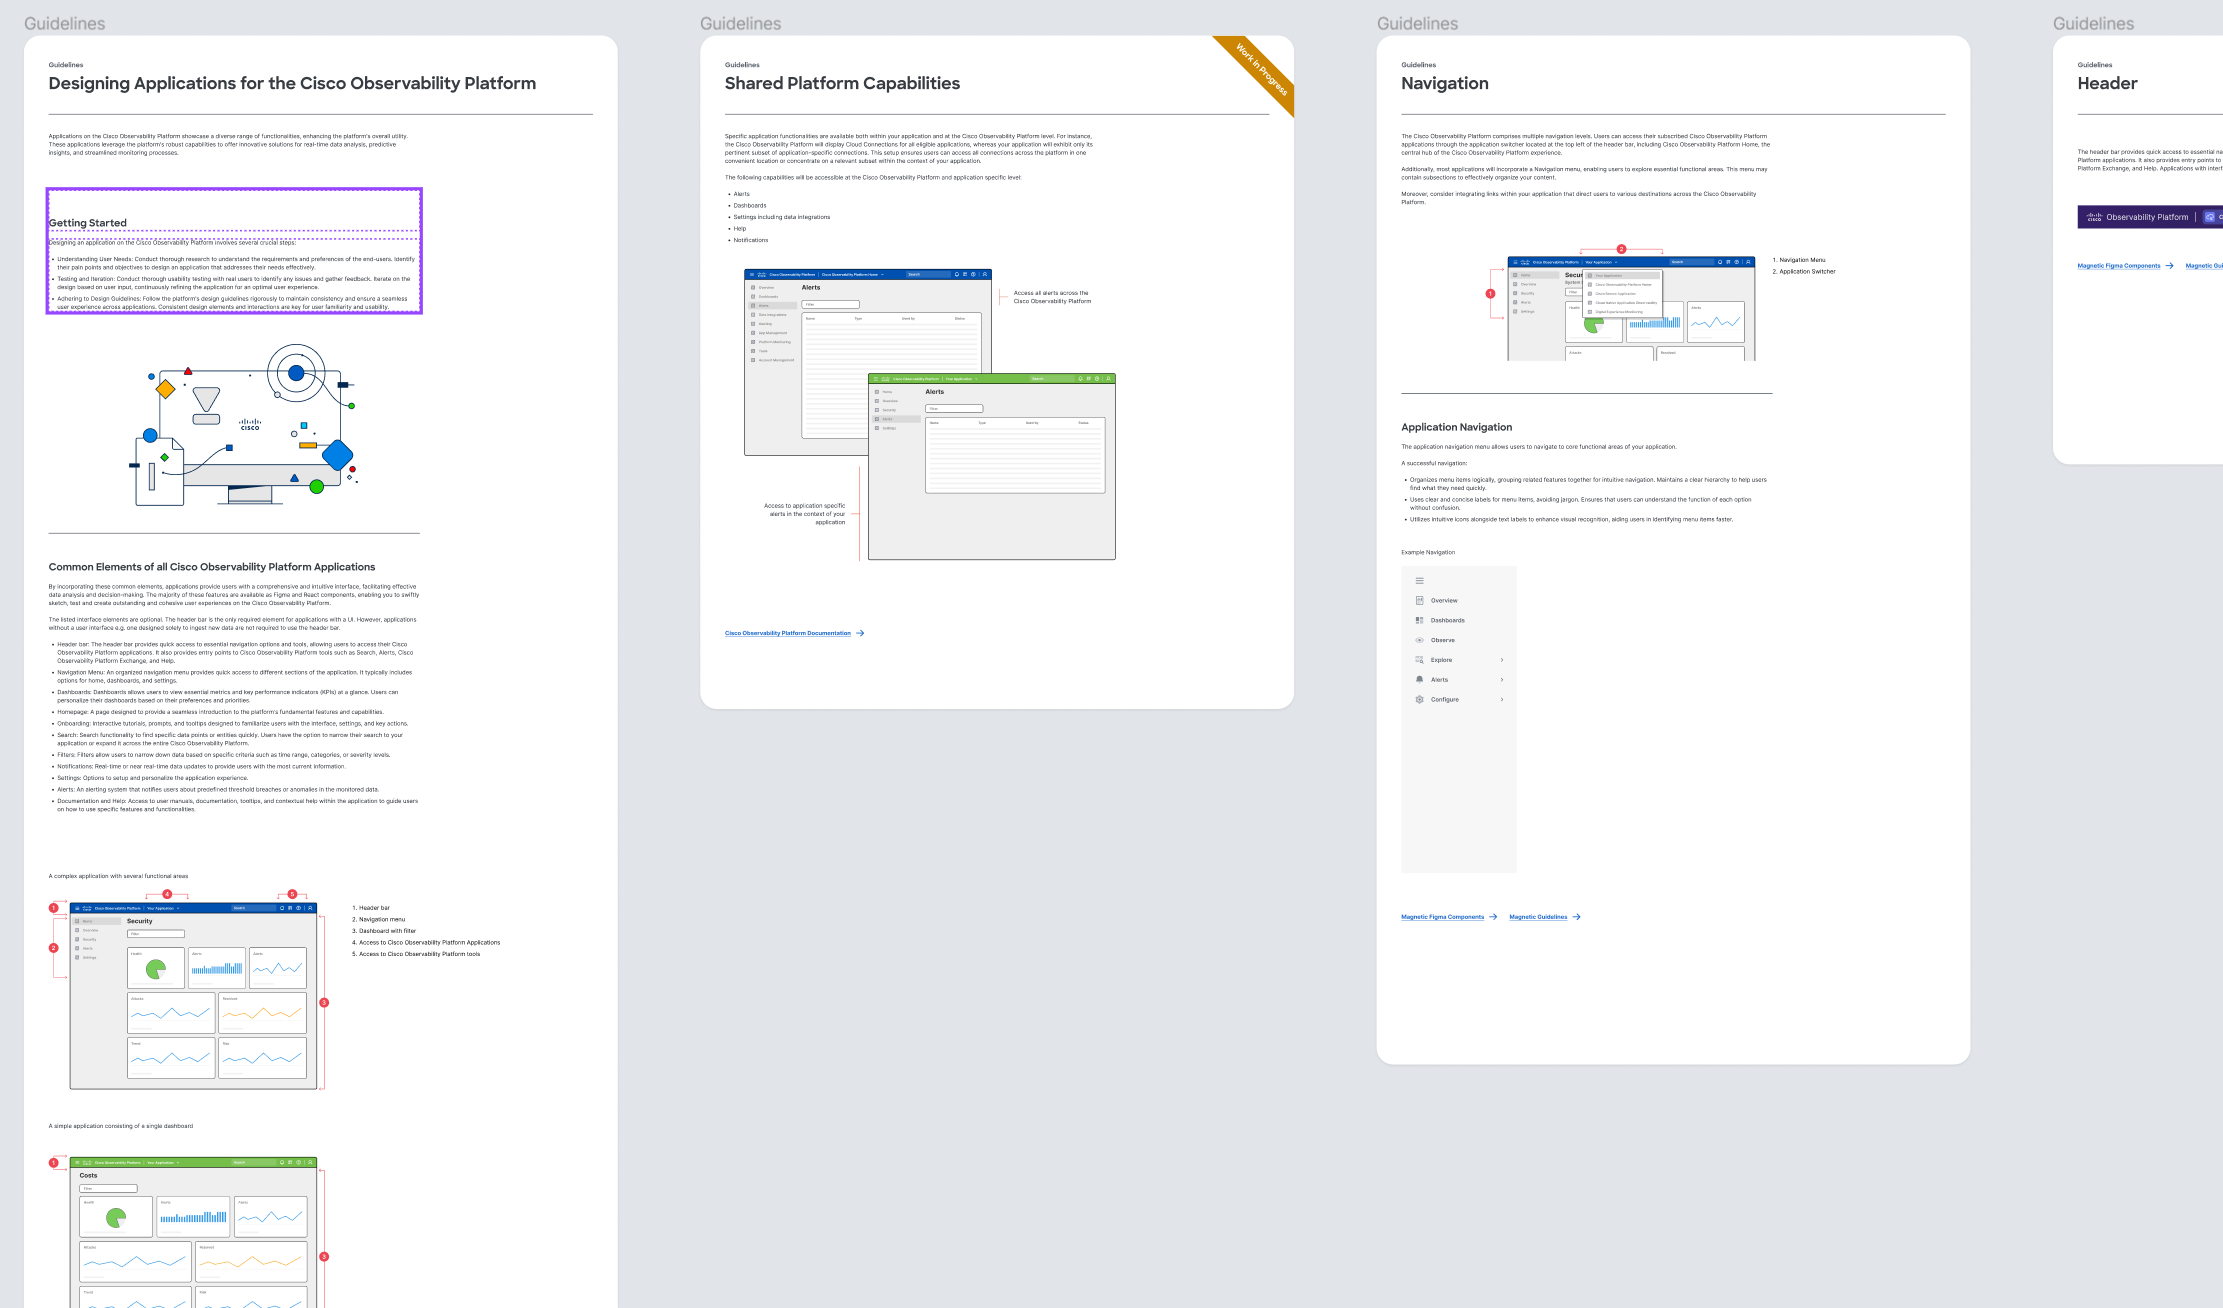Select '3. Dashboard with filter' legend text
2223x1308 pixels.
(384, 931)
